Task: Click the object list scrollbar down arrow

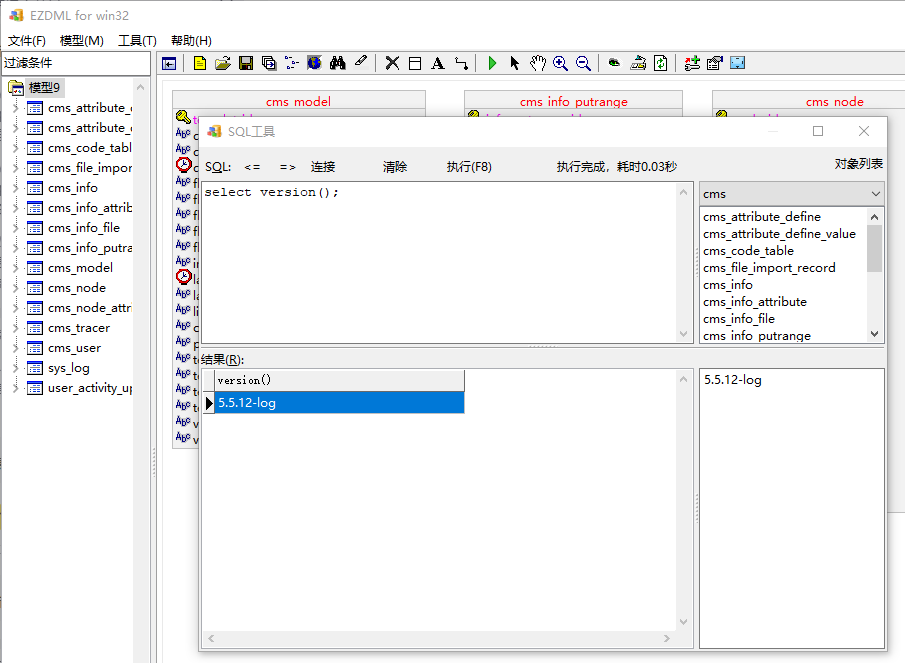Action: tap(874, 334)
